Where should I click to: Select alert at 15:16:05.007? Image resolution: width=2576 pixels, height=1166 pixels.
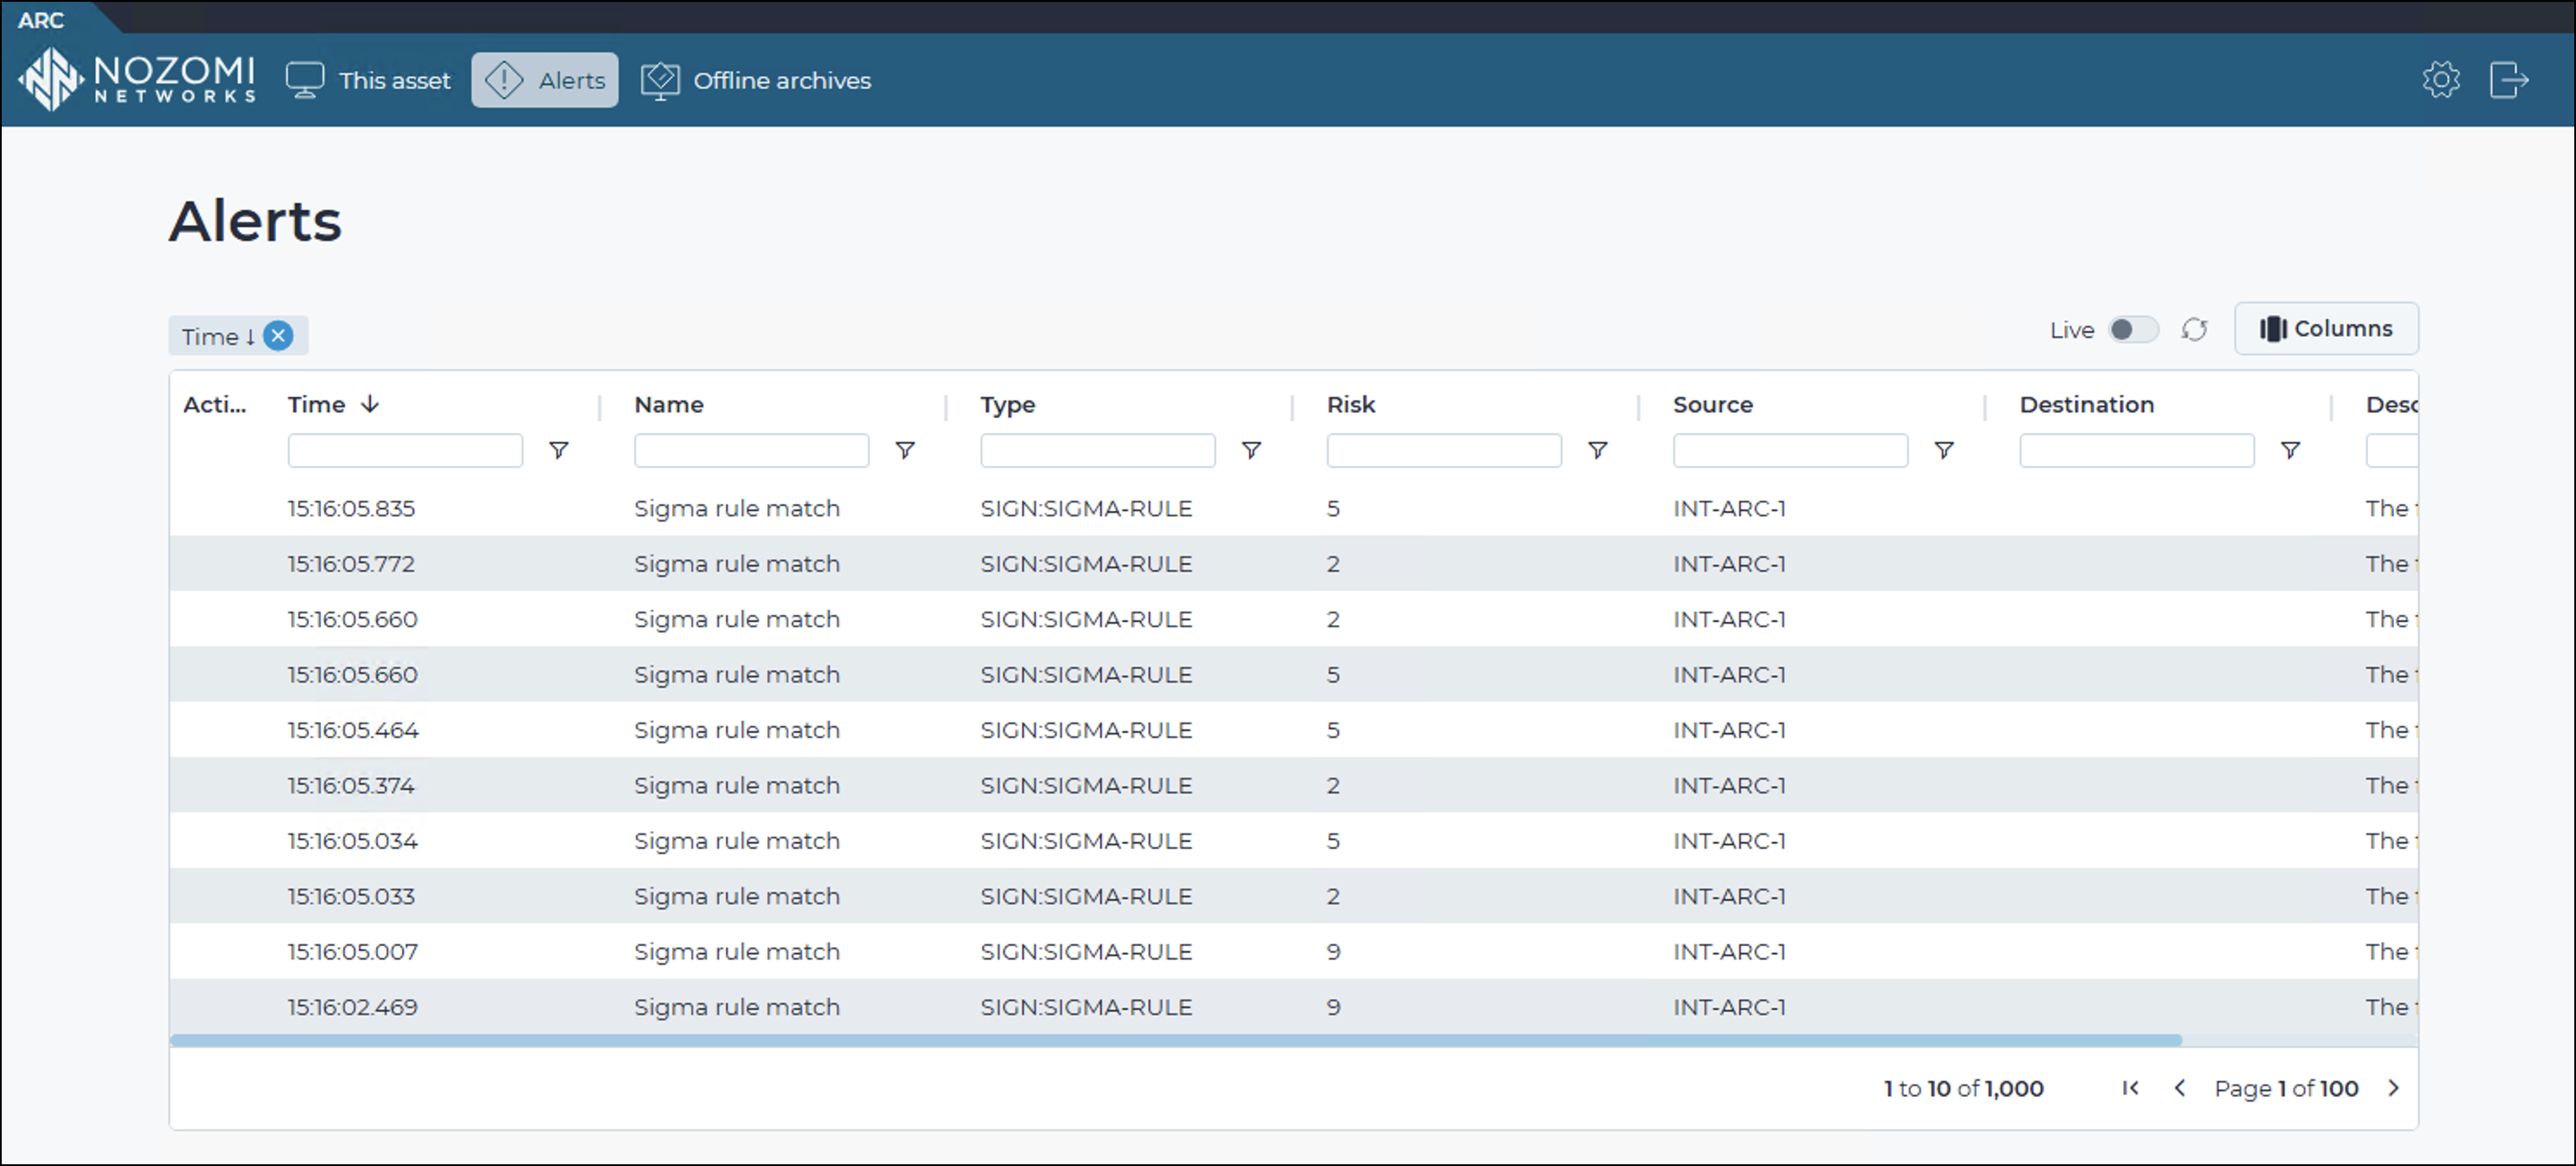pyautogui.click(x=1293, y=952)
